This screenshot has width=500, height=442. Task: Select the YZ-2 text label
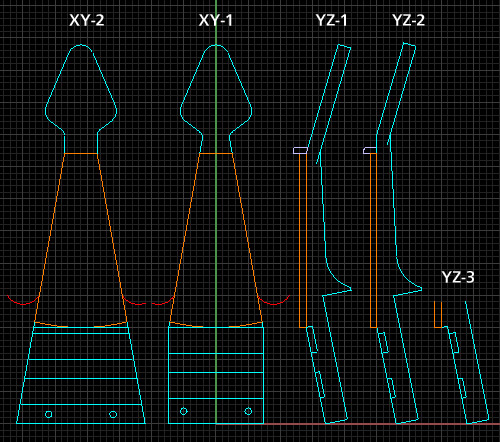click(408, 20)
